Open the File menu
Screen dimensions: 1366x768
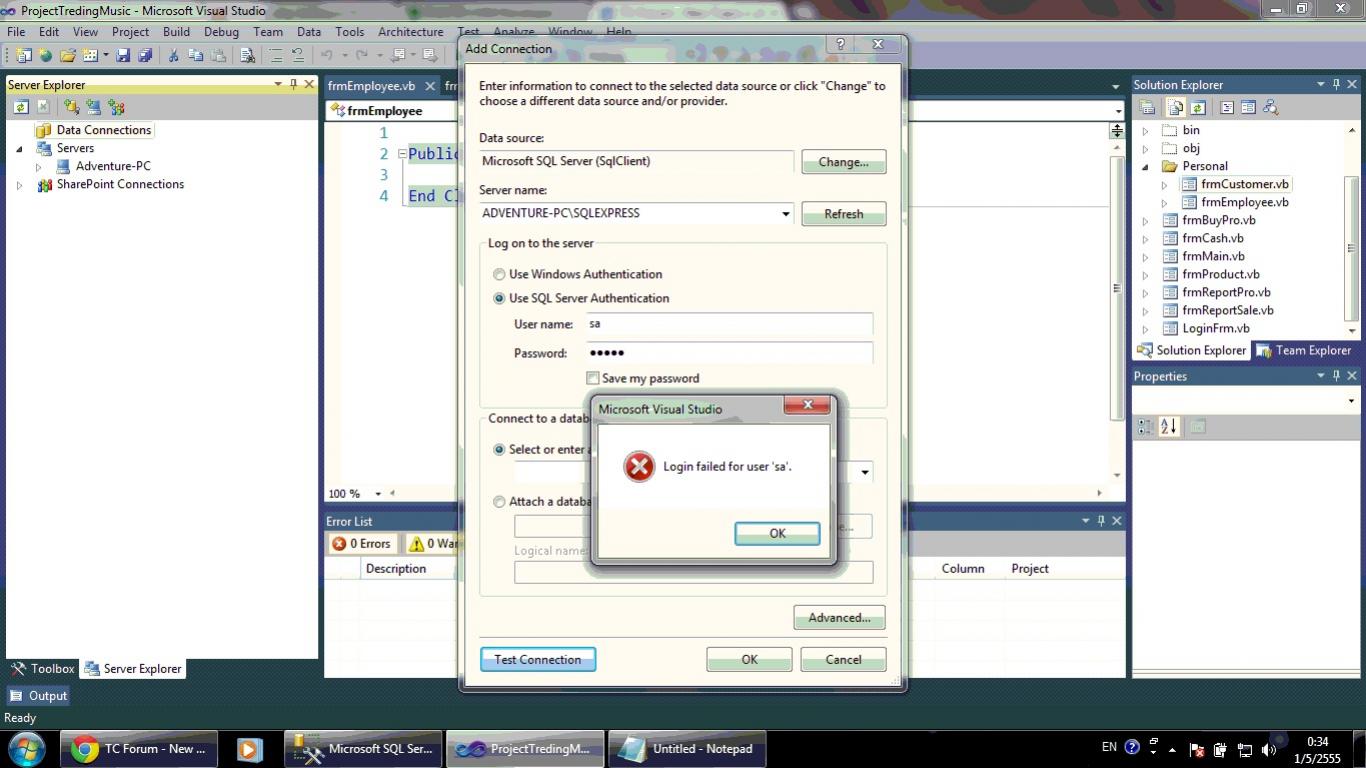pos(16,32)
